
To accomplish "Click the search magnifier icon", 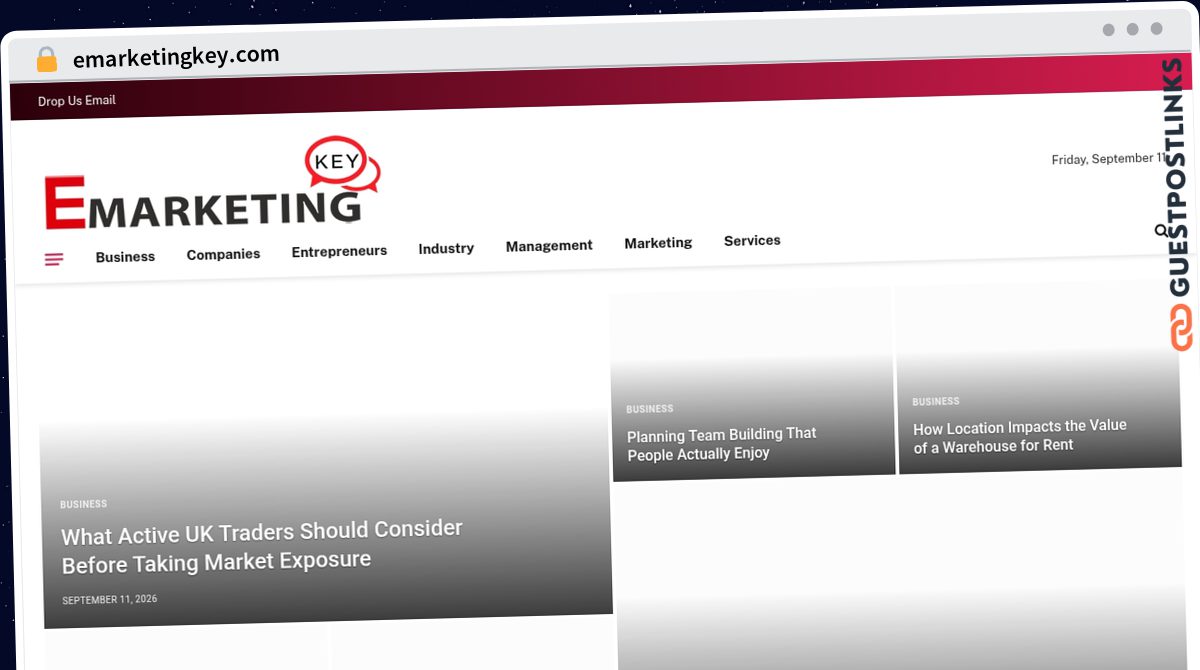I will [x=1160, y=231].
